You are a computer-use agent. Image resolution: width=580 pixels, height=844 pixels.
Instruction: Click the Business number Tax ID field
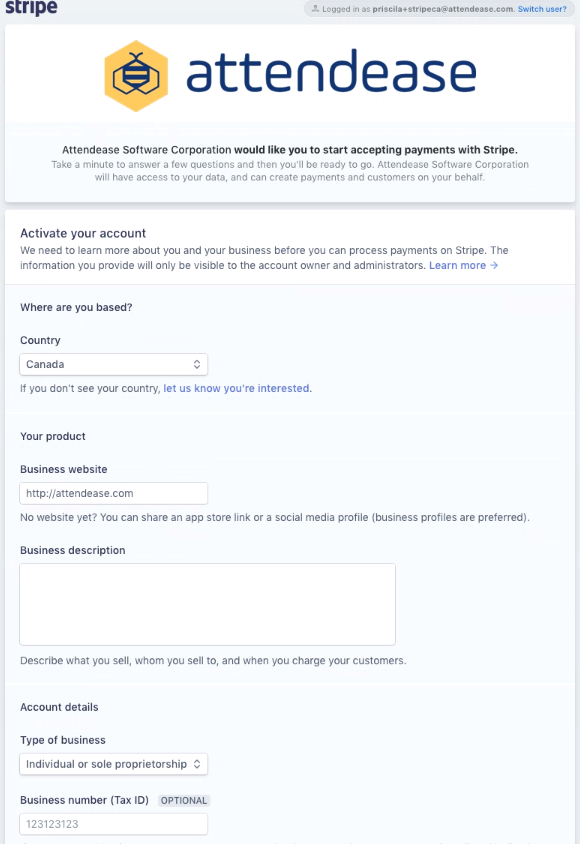113,824
